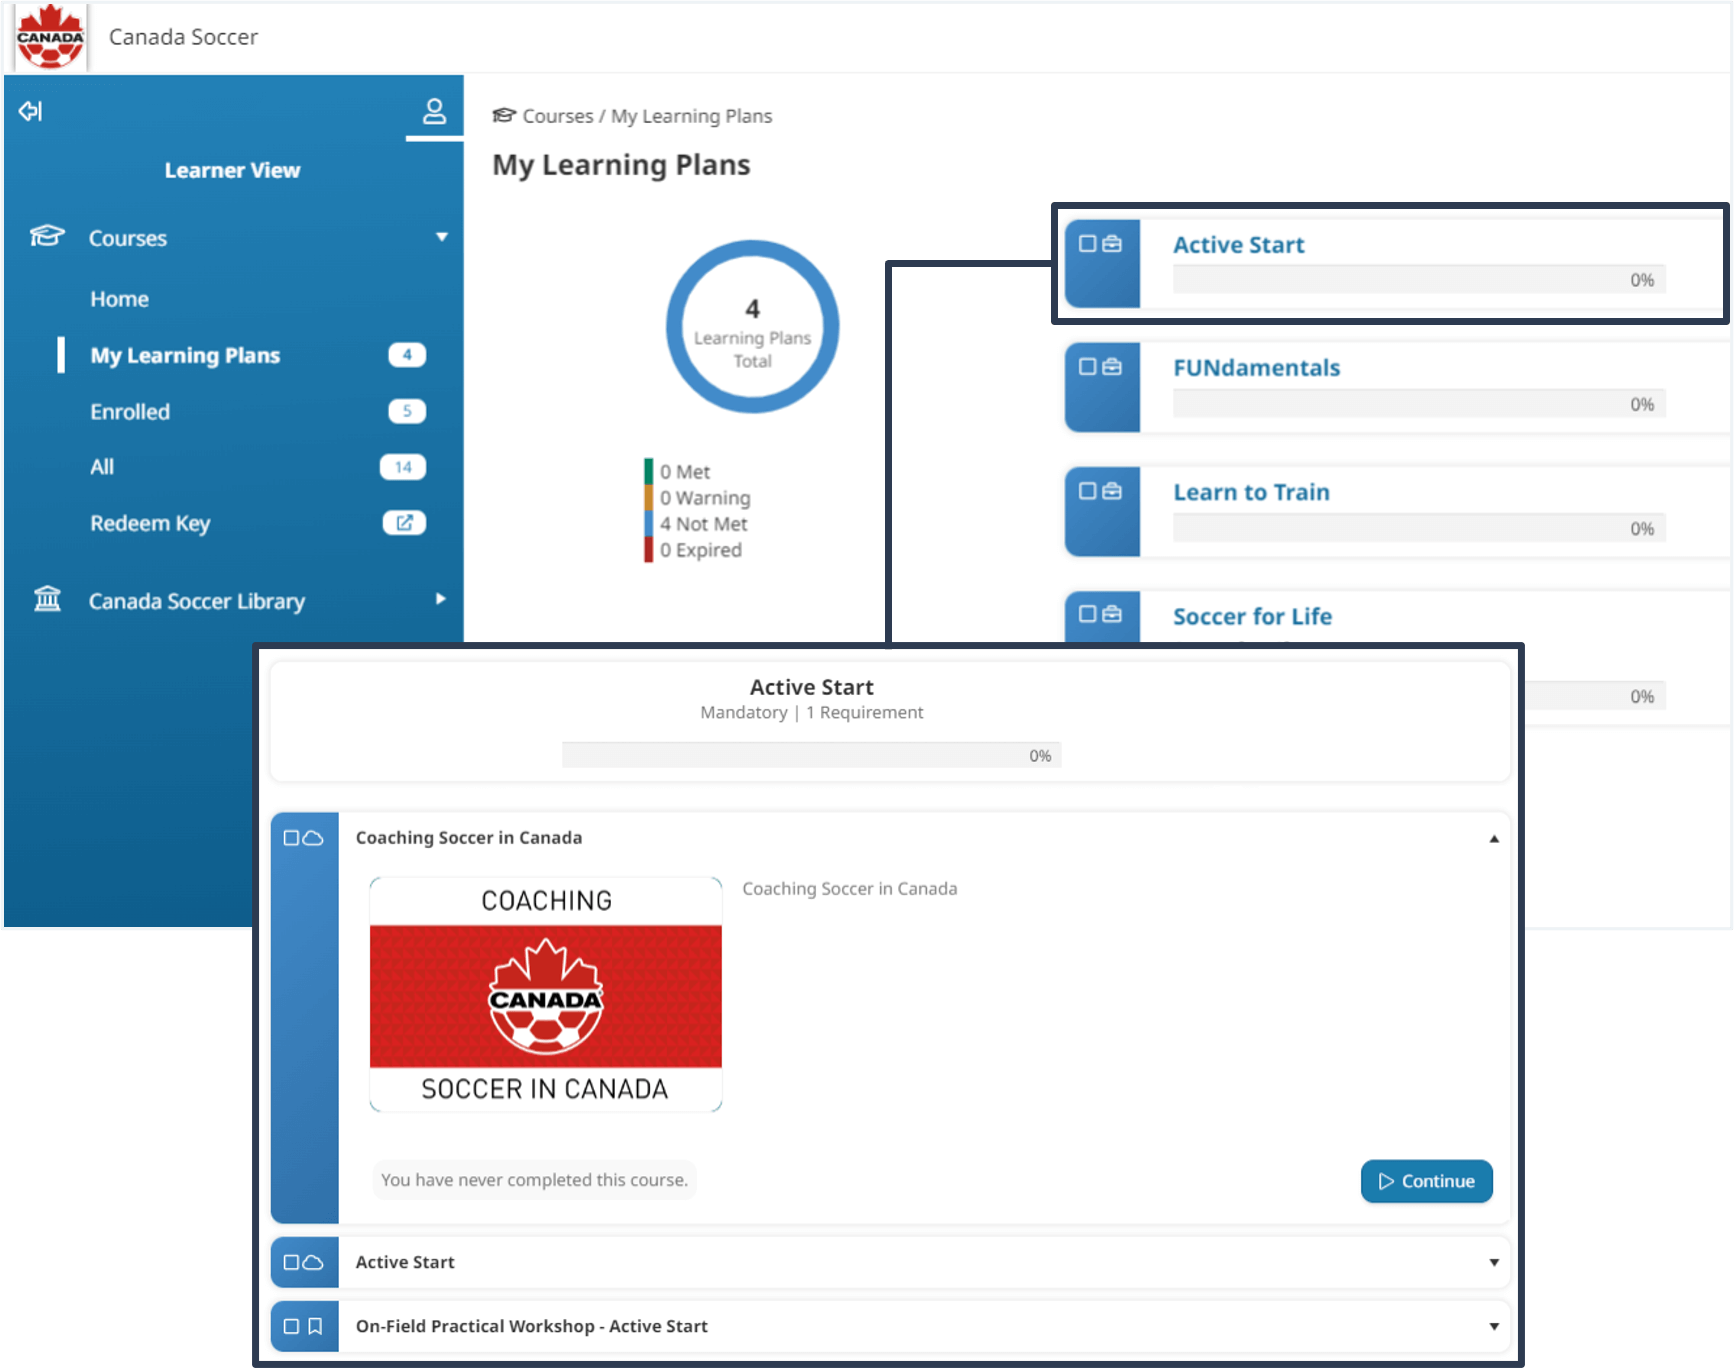Click the cloud icon on the Active Start course row

click(313, 1262)
